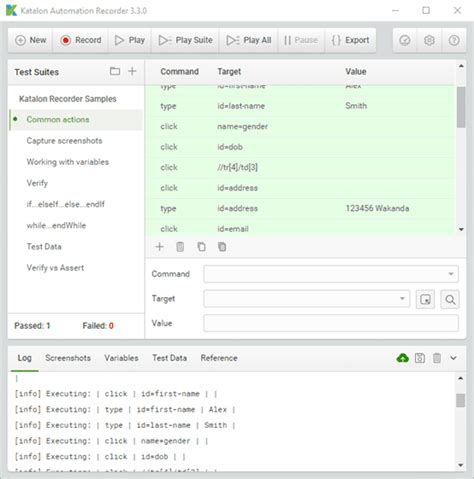Open the speed gauge control
This screenshot has width=474, height=479.
(x=405, y=40)
